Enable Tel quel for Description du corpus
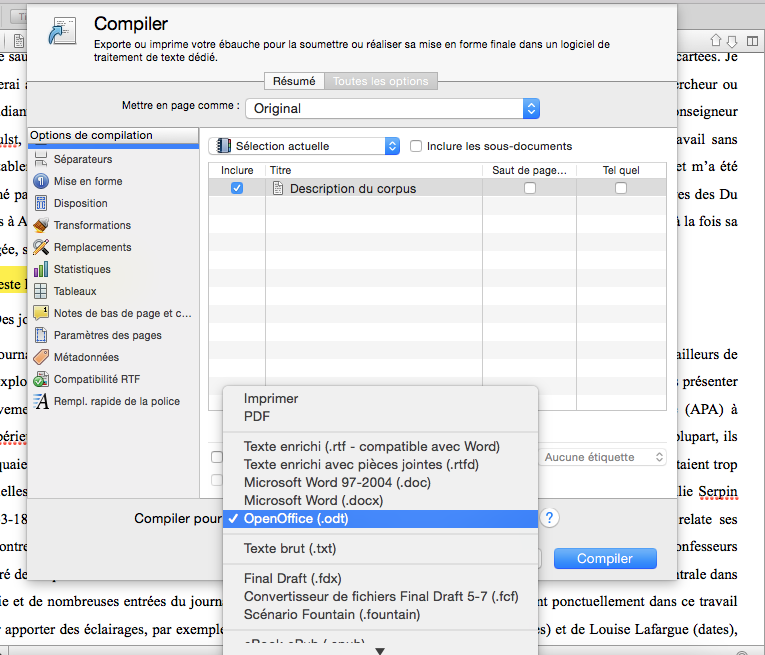 (x=621, y=188)
